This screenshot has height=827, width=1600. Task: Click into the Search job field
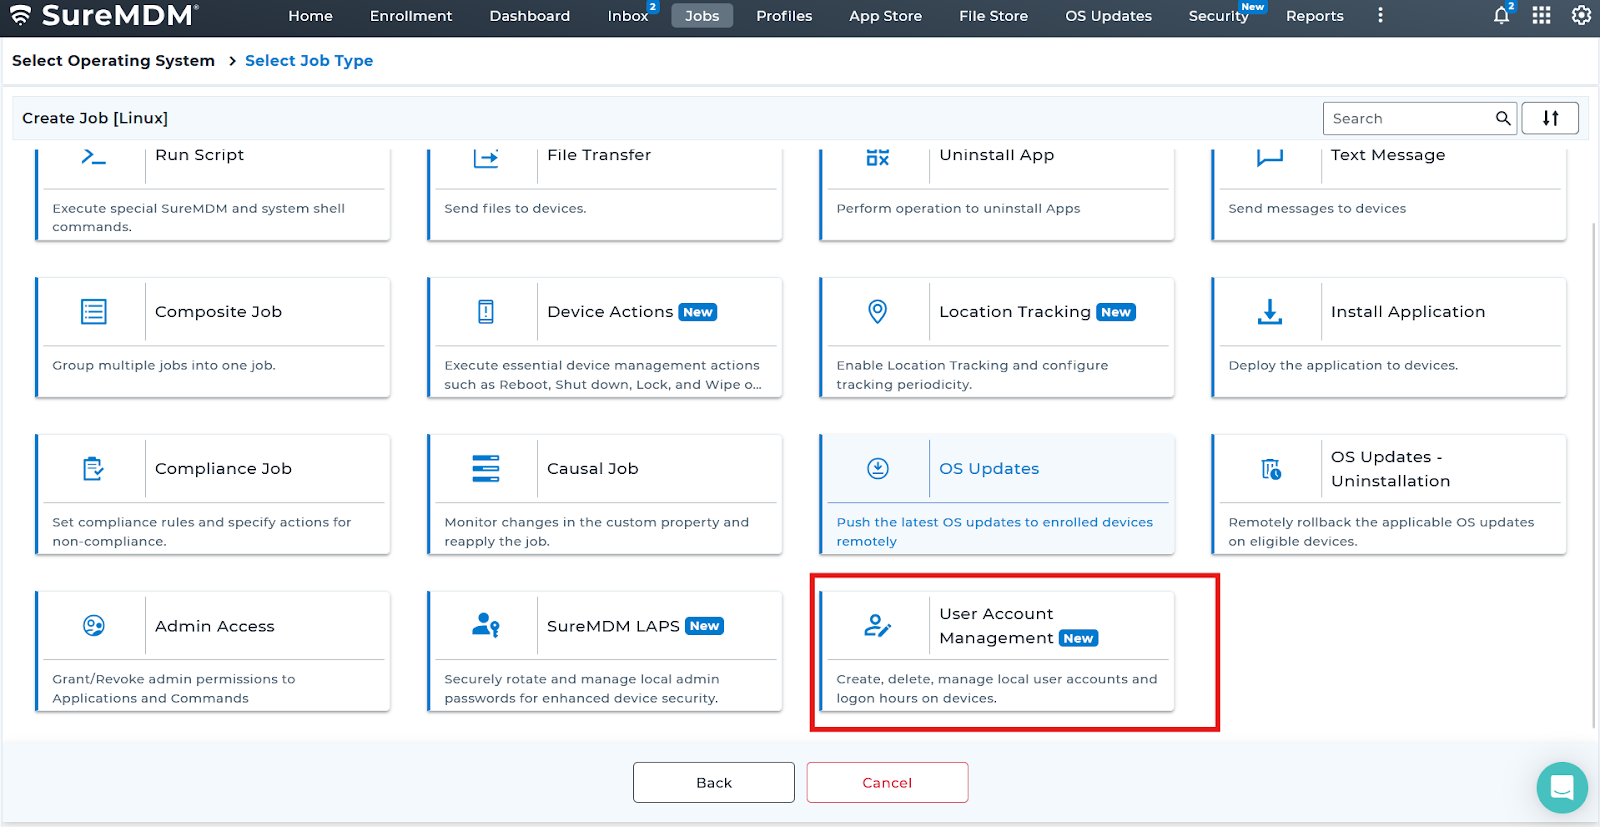point(1408,118)
